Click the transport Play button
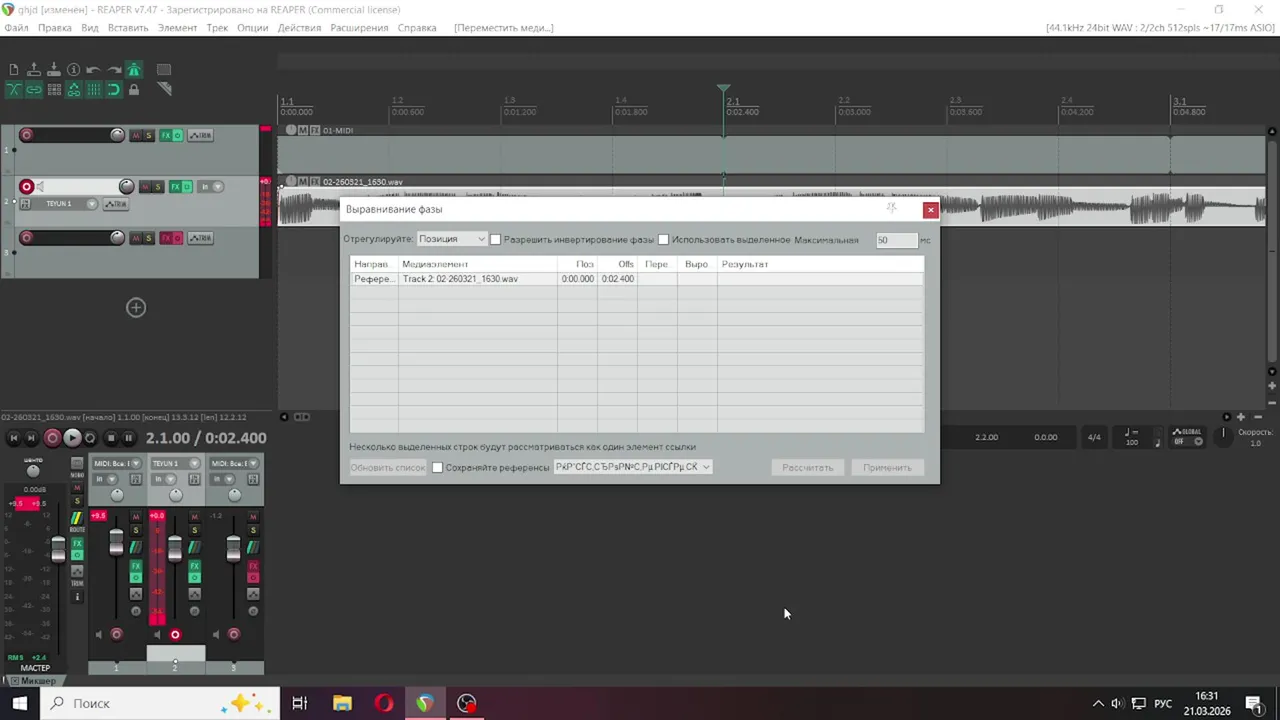 (x=72, y=438)
